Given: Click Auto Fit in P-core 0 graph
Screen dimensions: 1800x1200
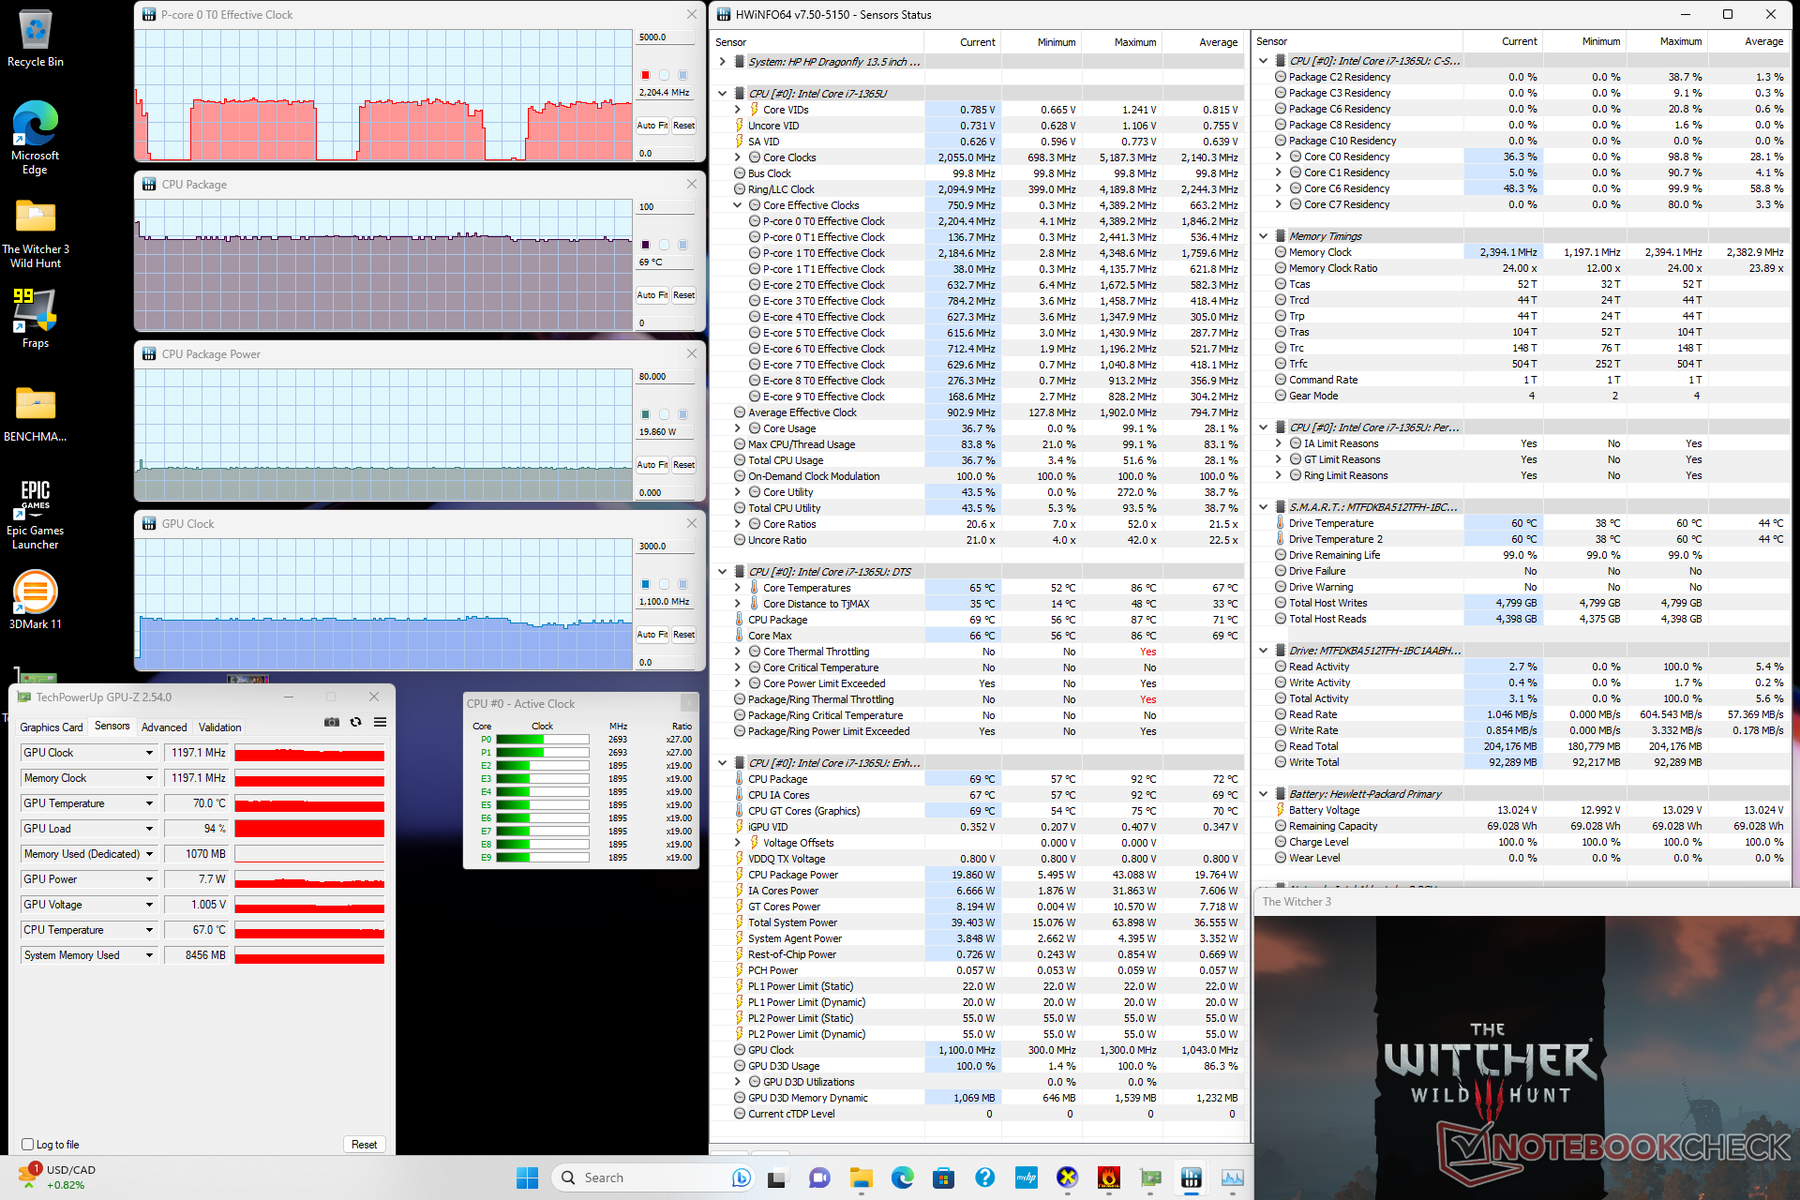Looking at the screenshot, I should click(652, 126).
